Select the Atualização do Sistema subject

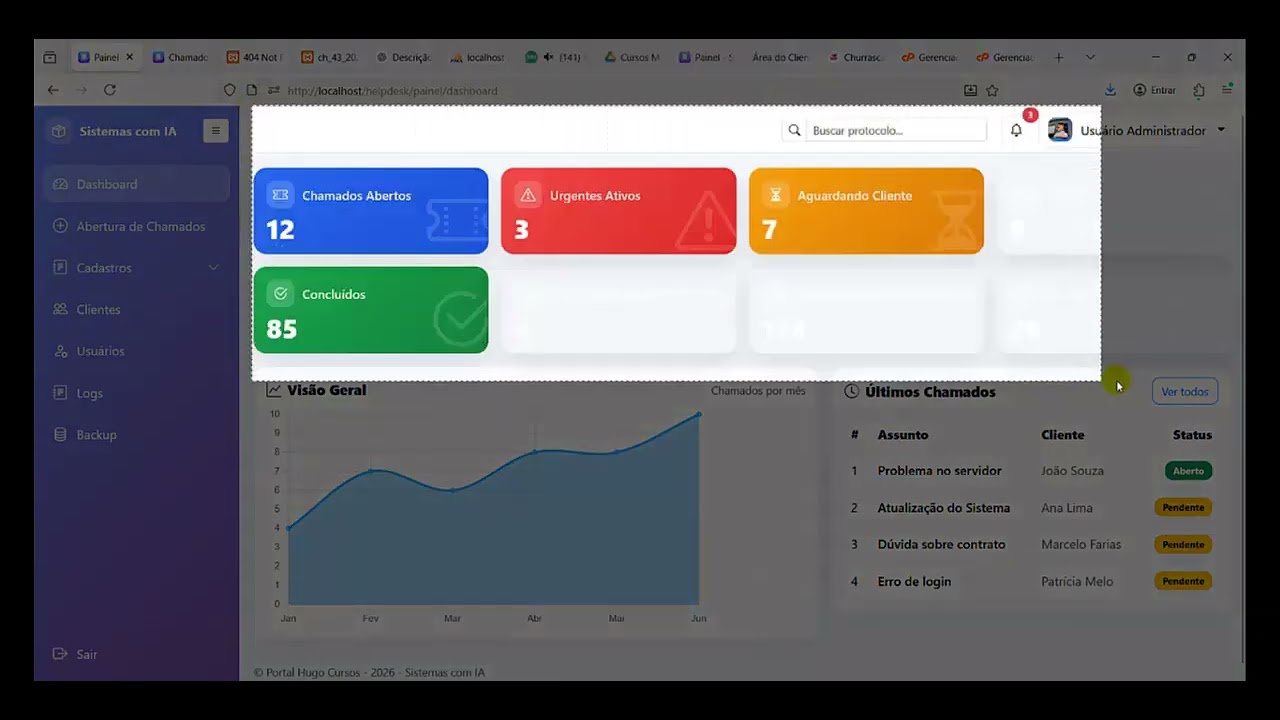pos(944,508)
